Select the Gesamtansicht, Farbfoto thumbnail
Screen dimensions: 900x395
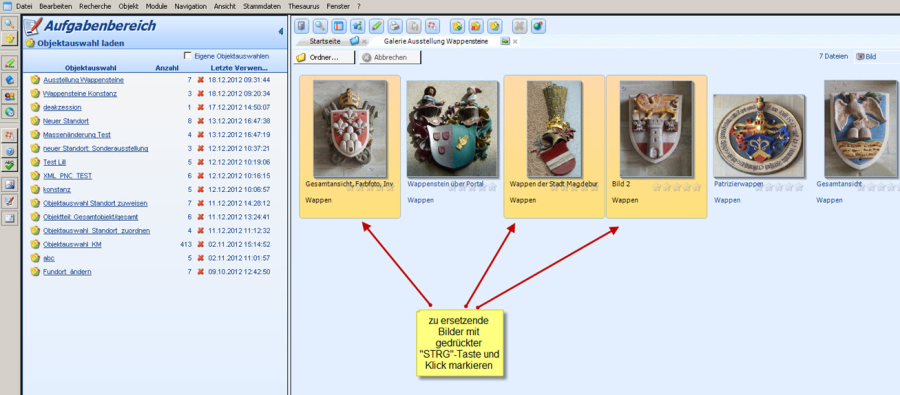[350, 128]
